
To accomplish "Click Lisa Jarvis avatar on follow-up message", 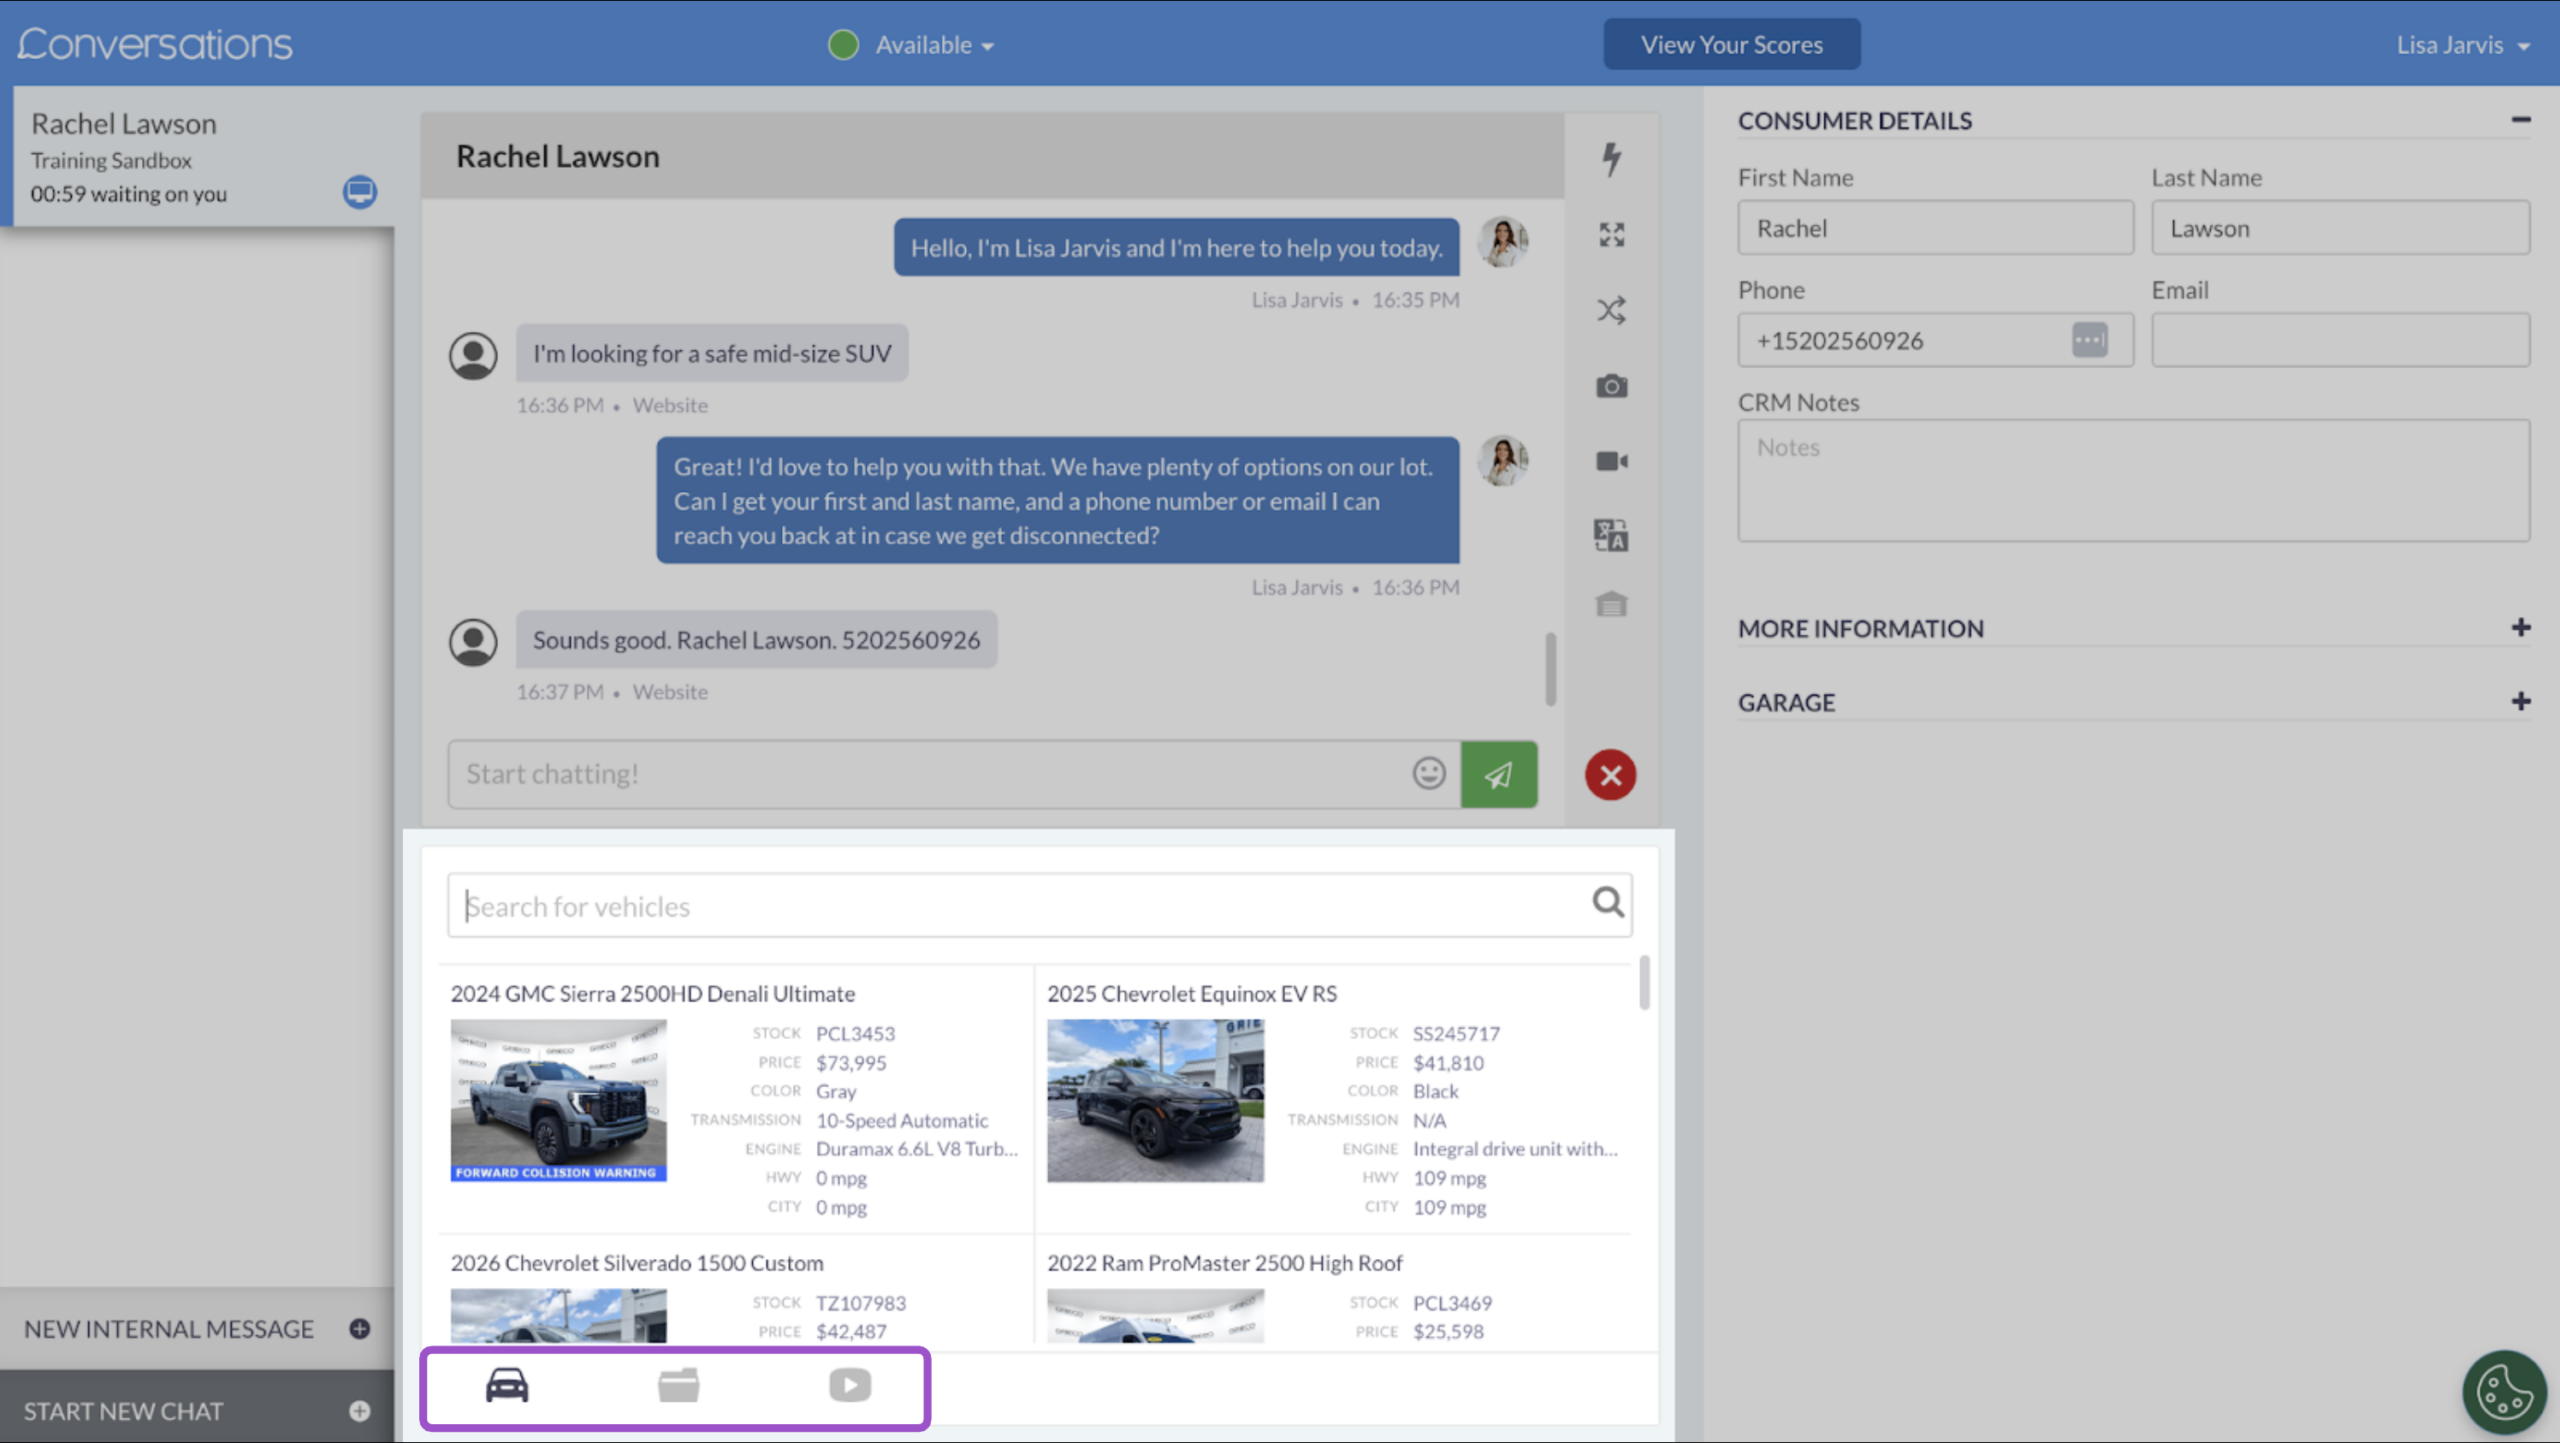I will pos(1503,461).
